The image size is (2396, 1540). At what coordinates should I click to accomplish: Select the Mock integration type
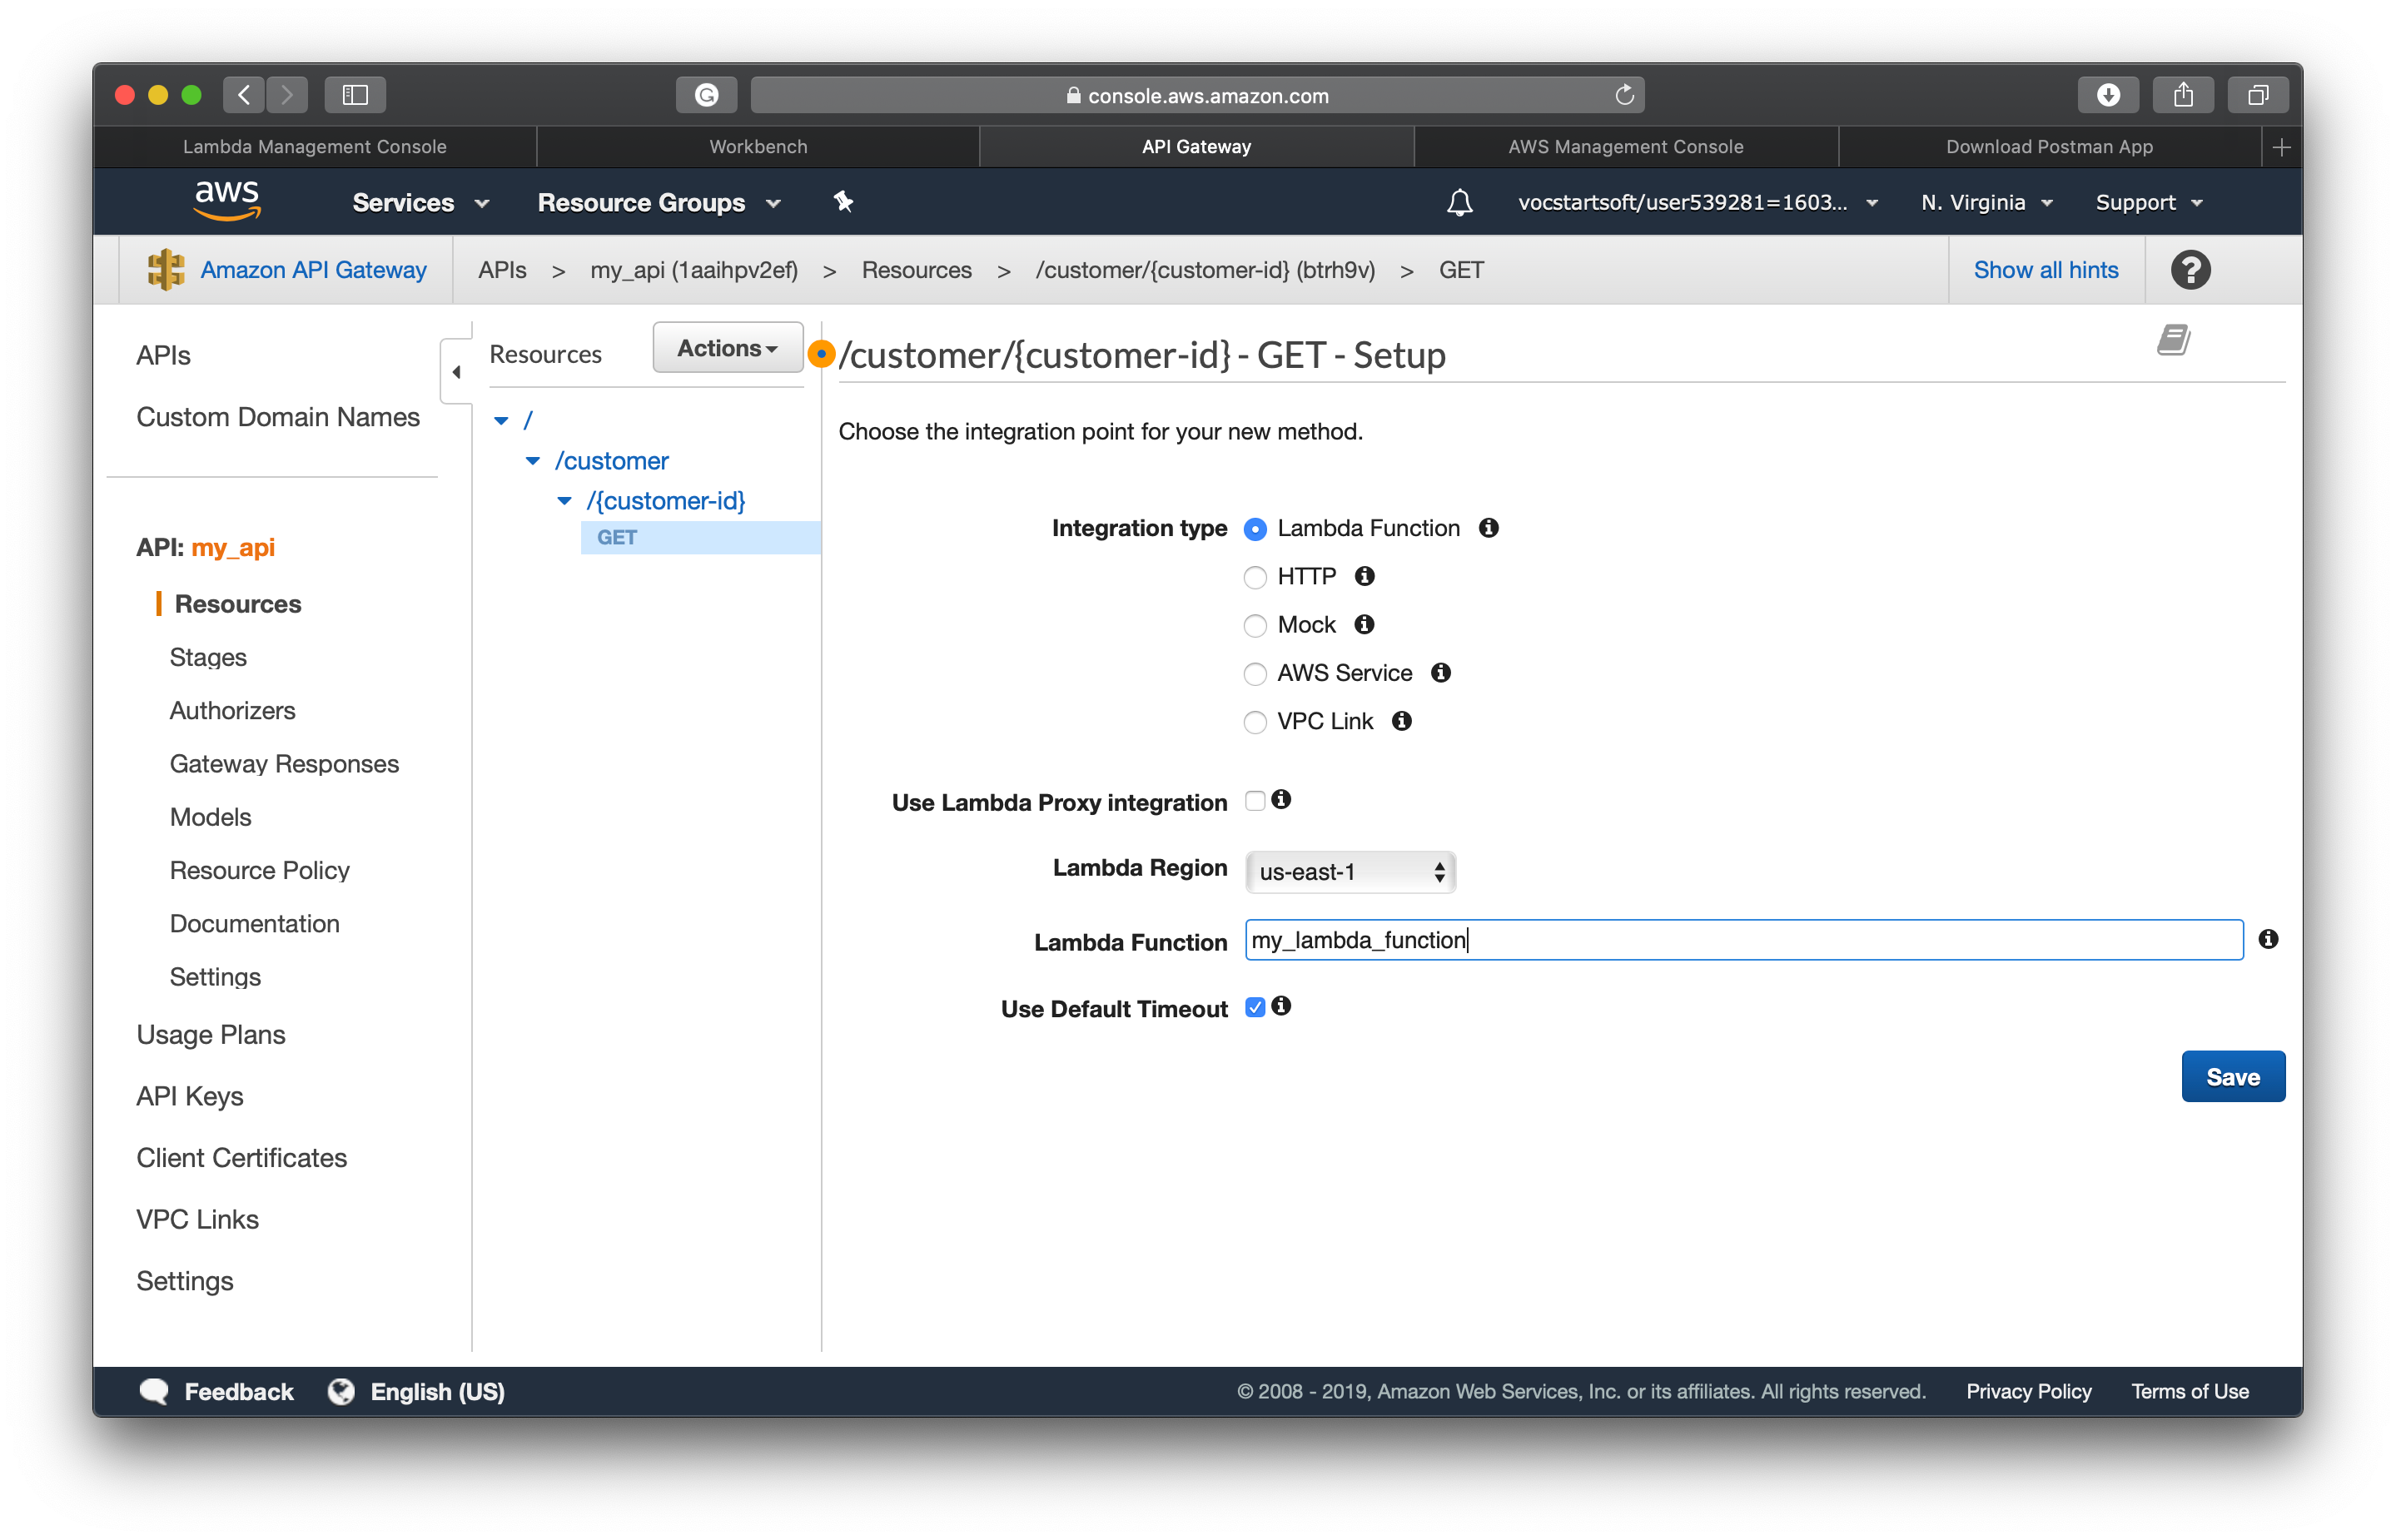coord(1255,626)
